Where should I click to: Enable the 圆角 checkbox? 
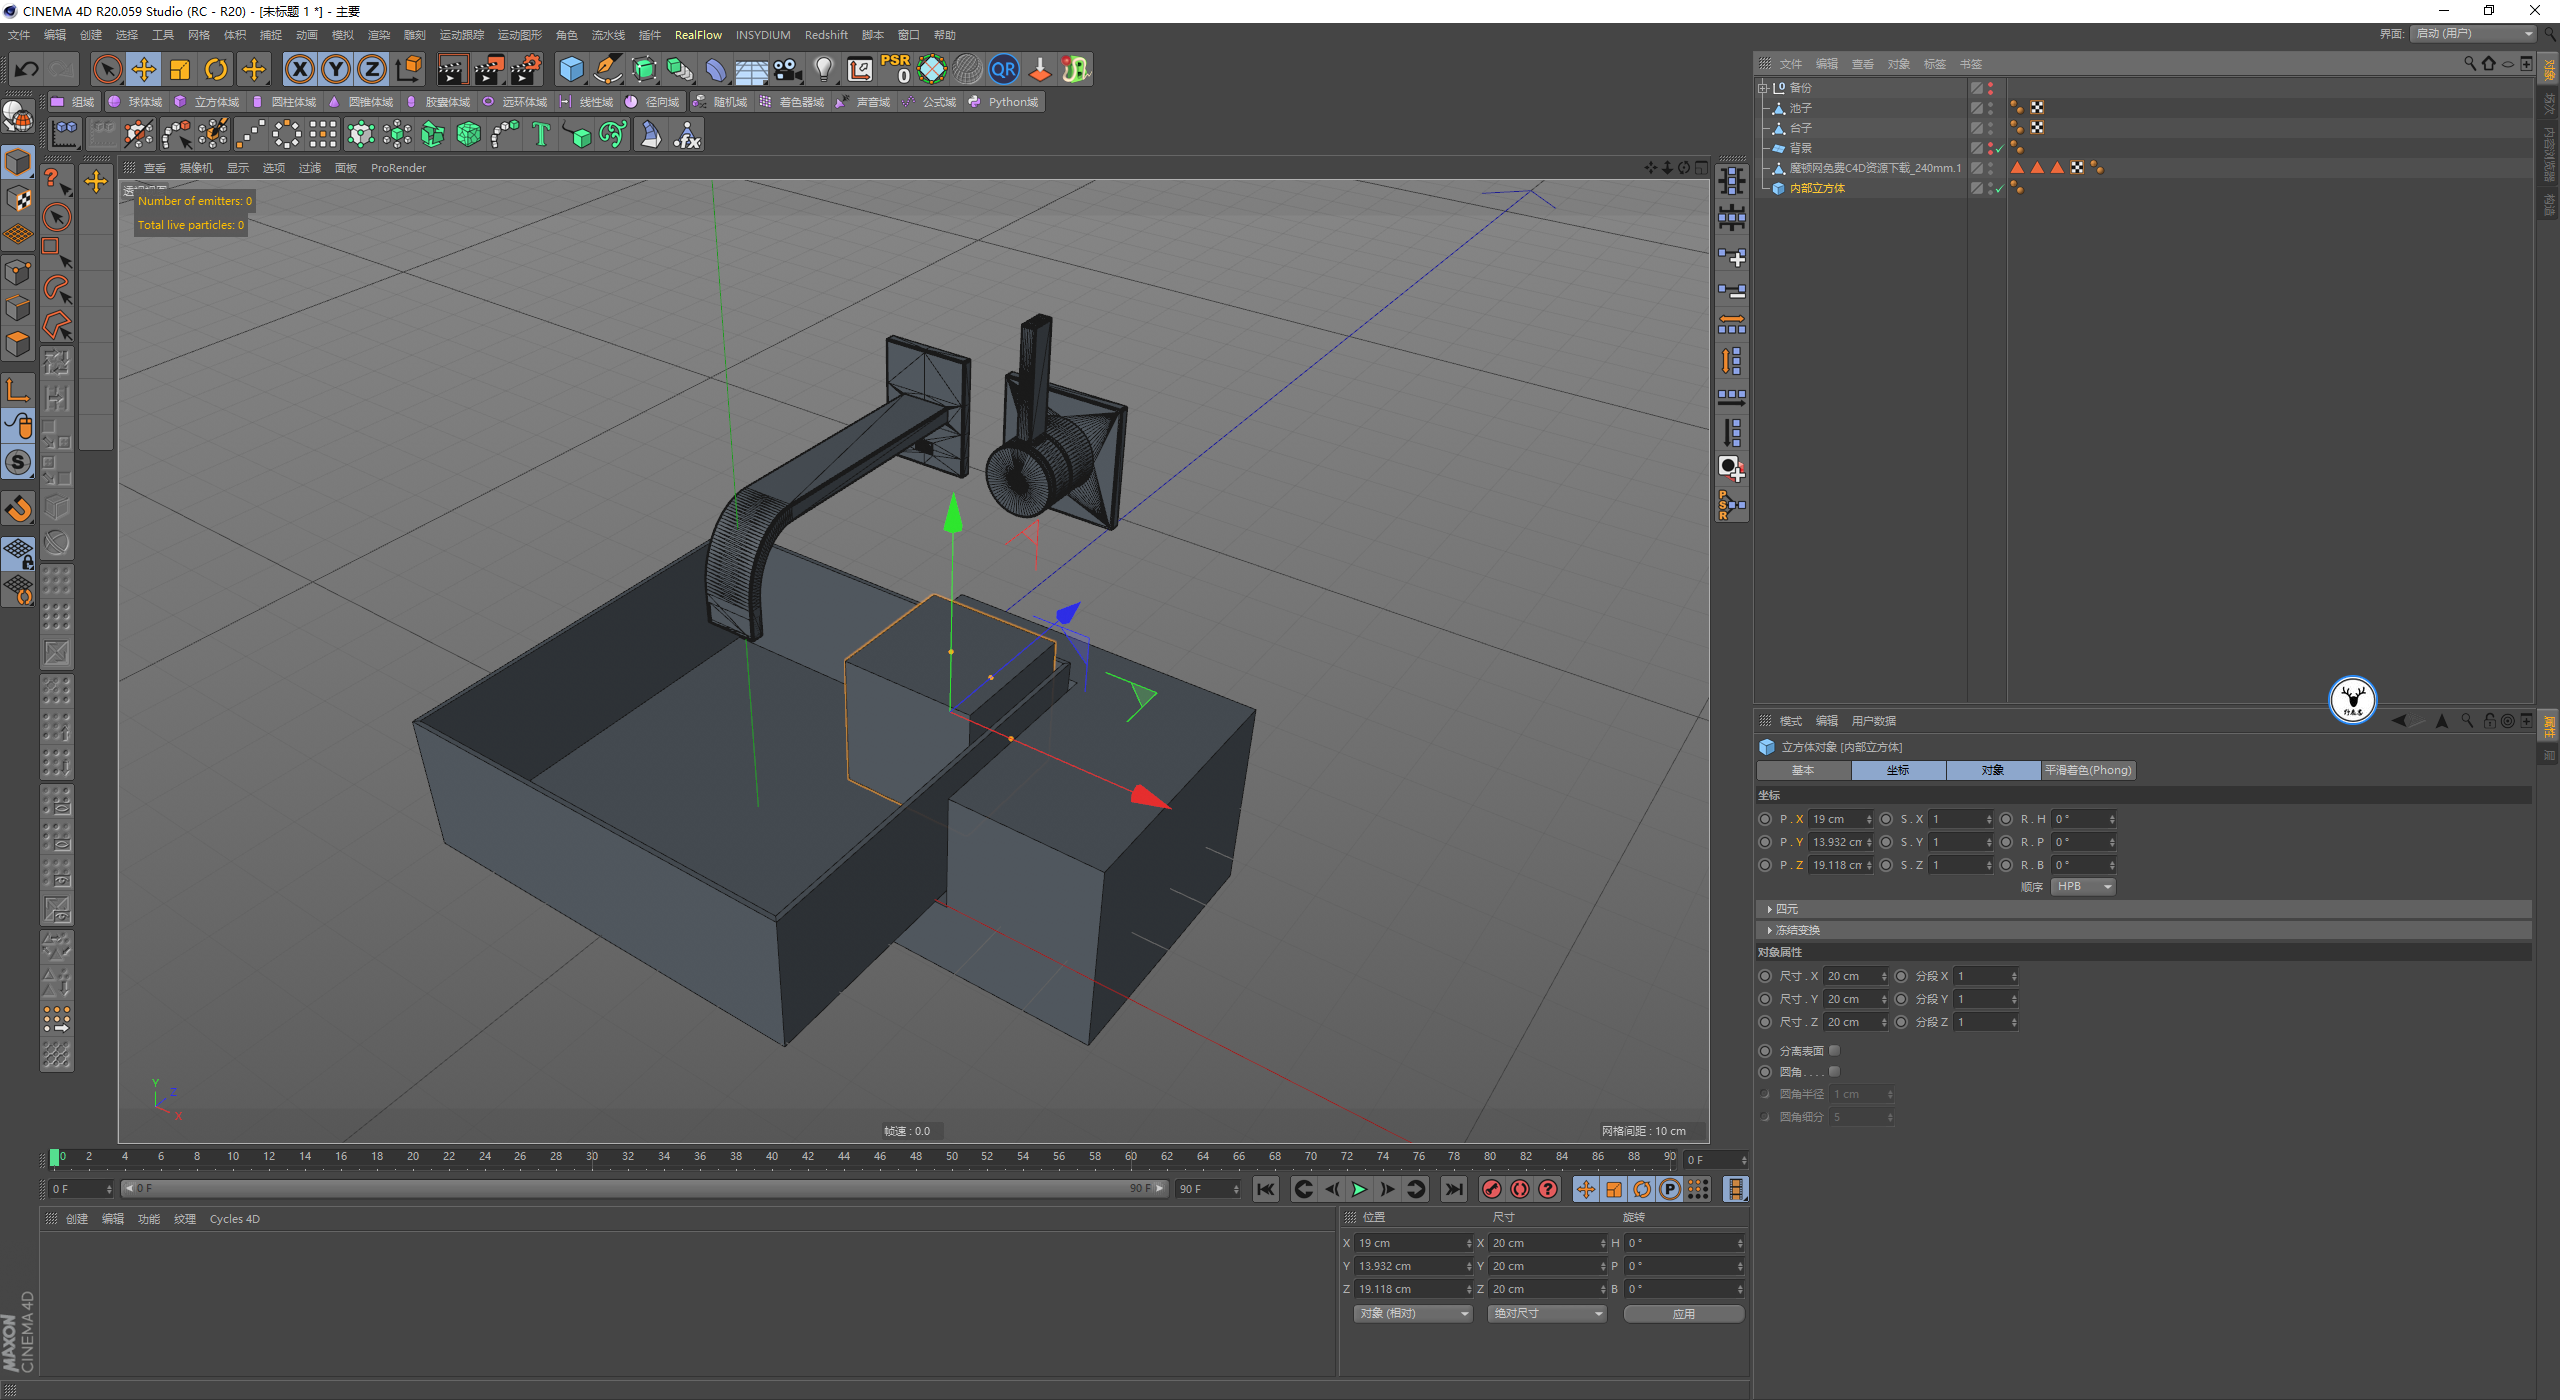click(1834, 1071)
